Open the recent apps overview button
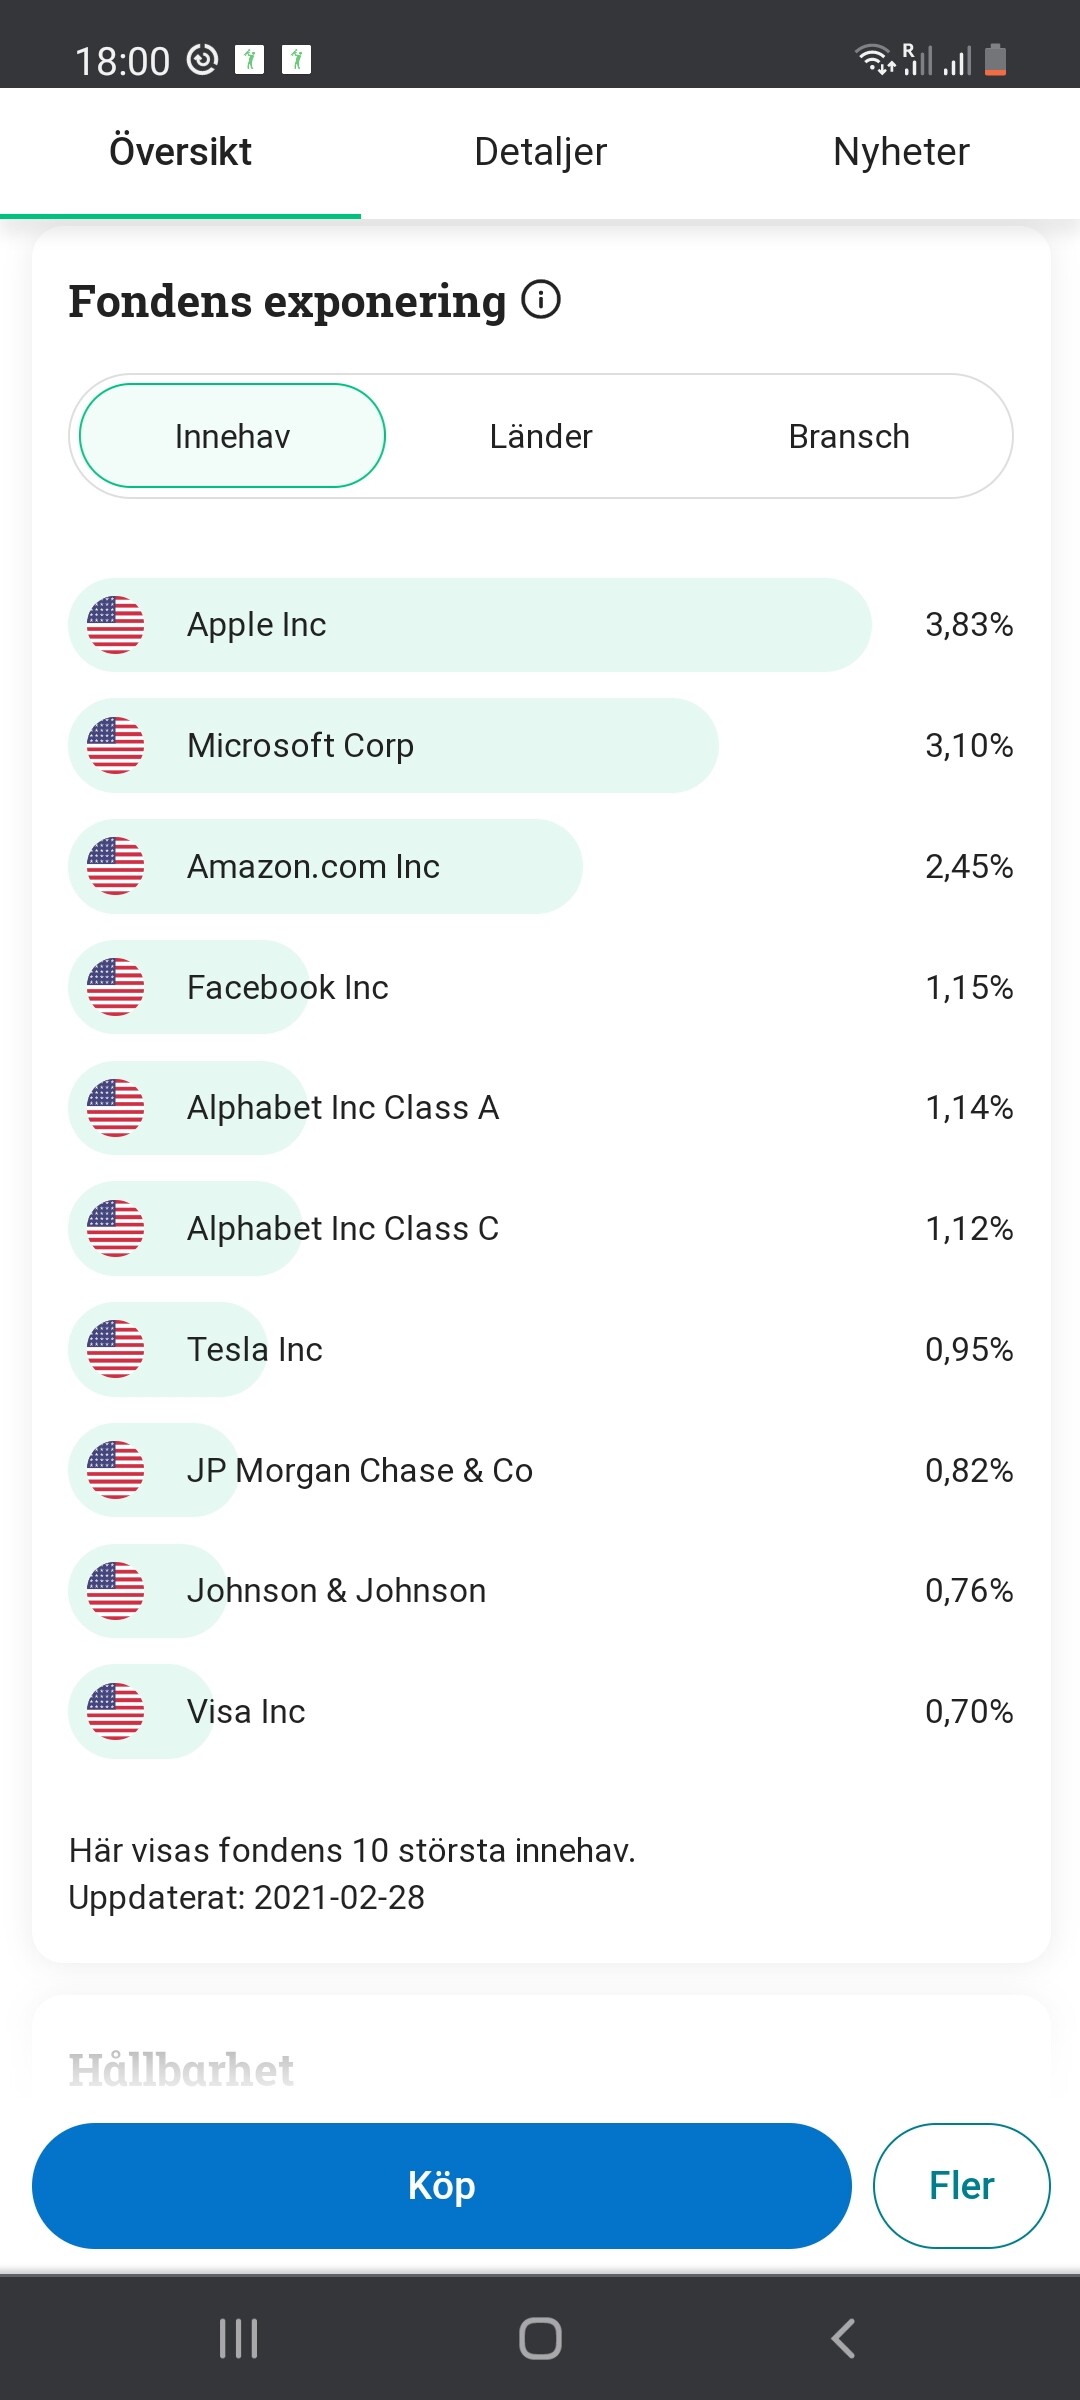The height and width of the screenshot is (2400, 1080). point(238,2339)
